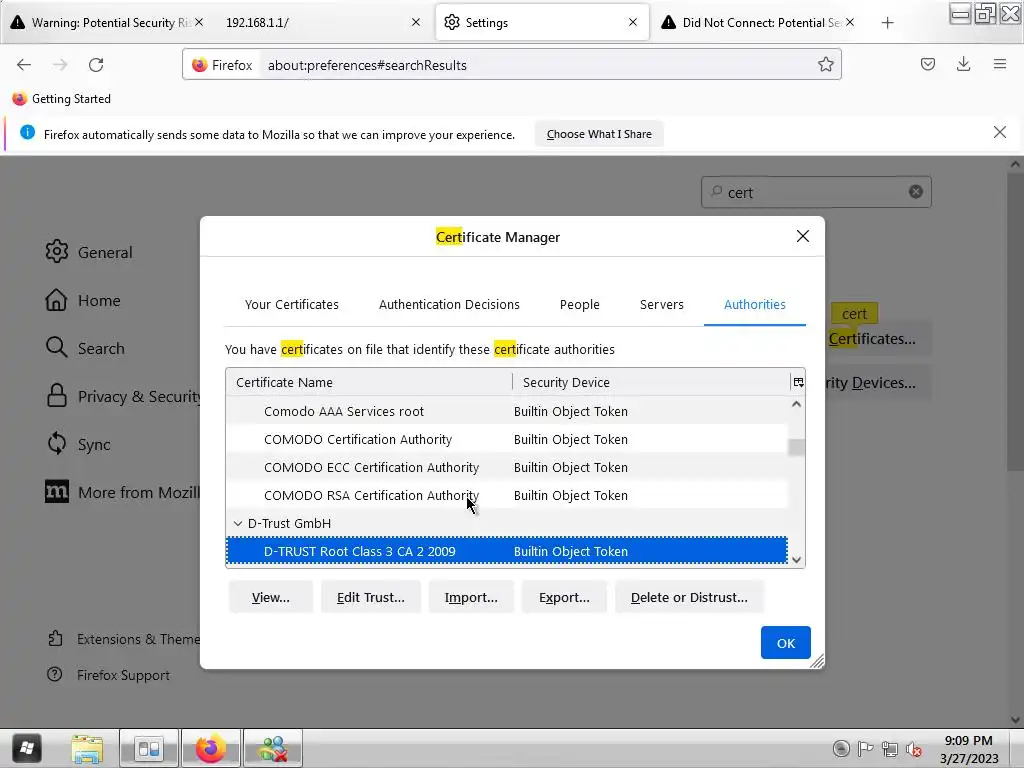The image size is (1024, 768).
Task: Open Windows Explorer from taskbar
Action: click(87, 748)
